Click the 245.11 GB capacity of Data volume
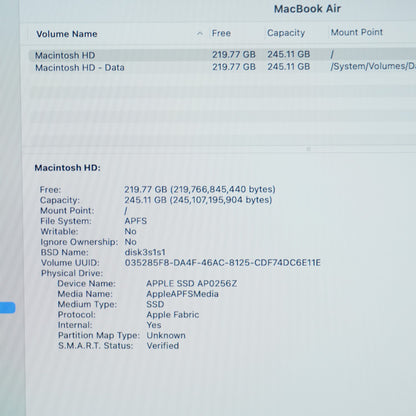Screen dimensions: 416x416 coord(288,67)
